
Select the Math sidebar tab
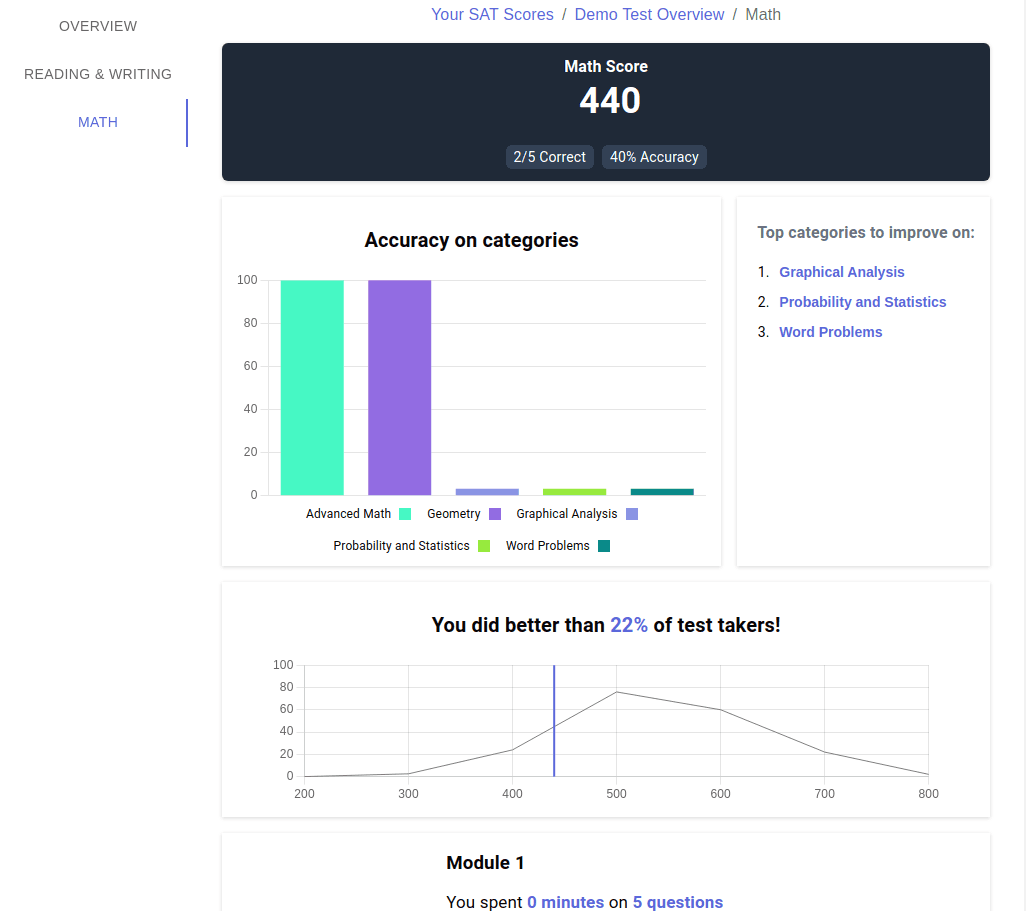(98, 122)
